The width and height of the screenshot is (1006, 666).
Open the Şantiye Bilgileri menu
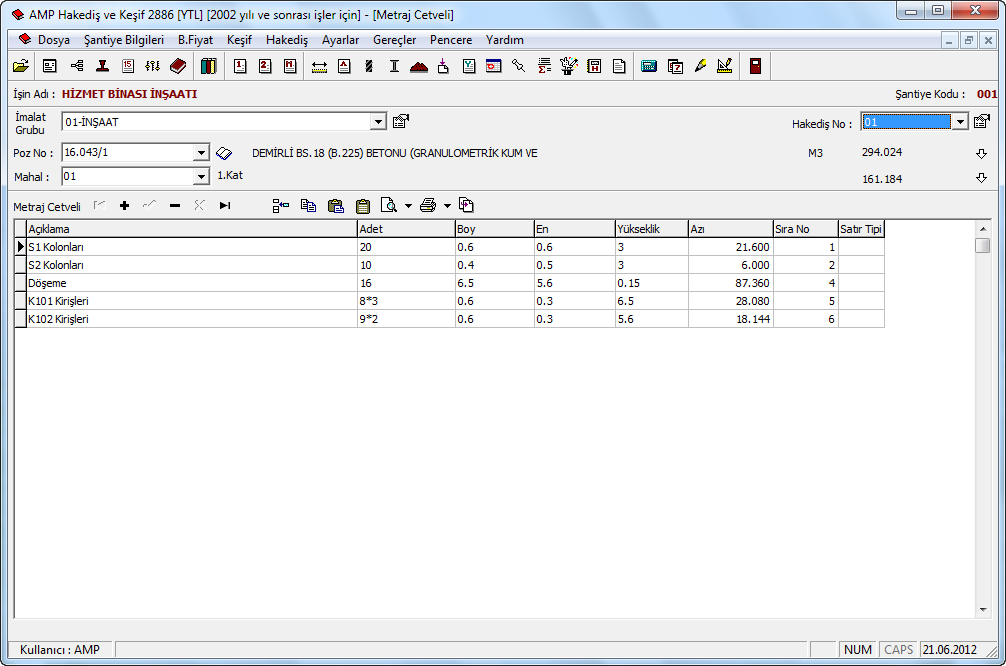tap(124, 40)
